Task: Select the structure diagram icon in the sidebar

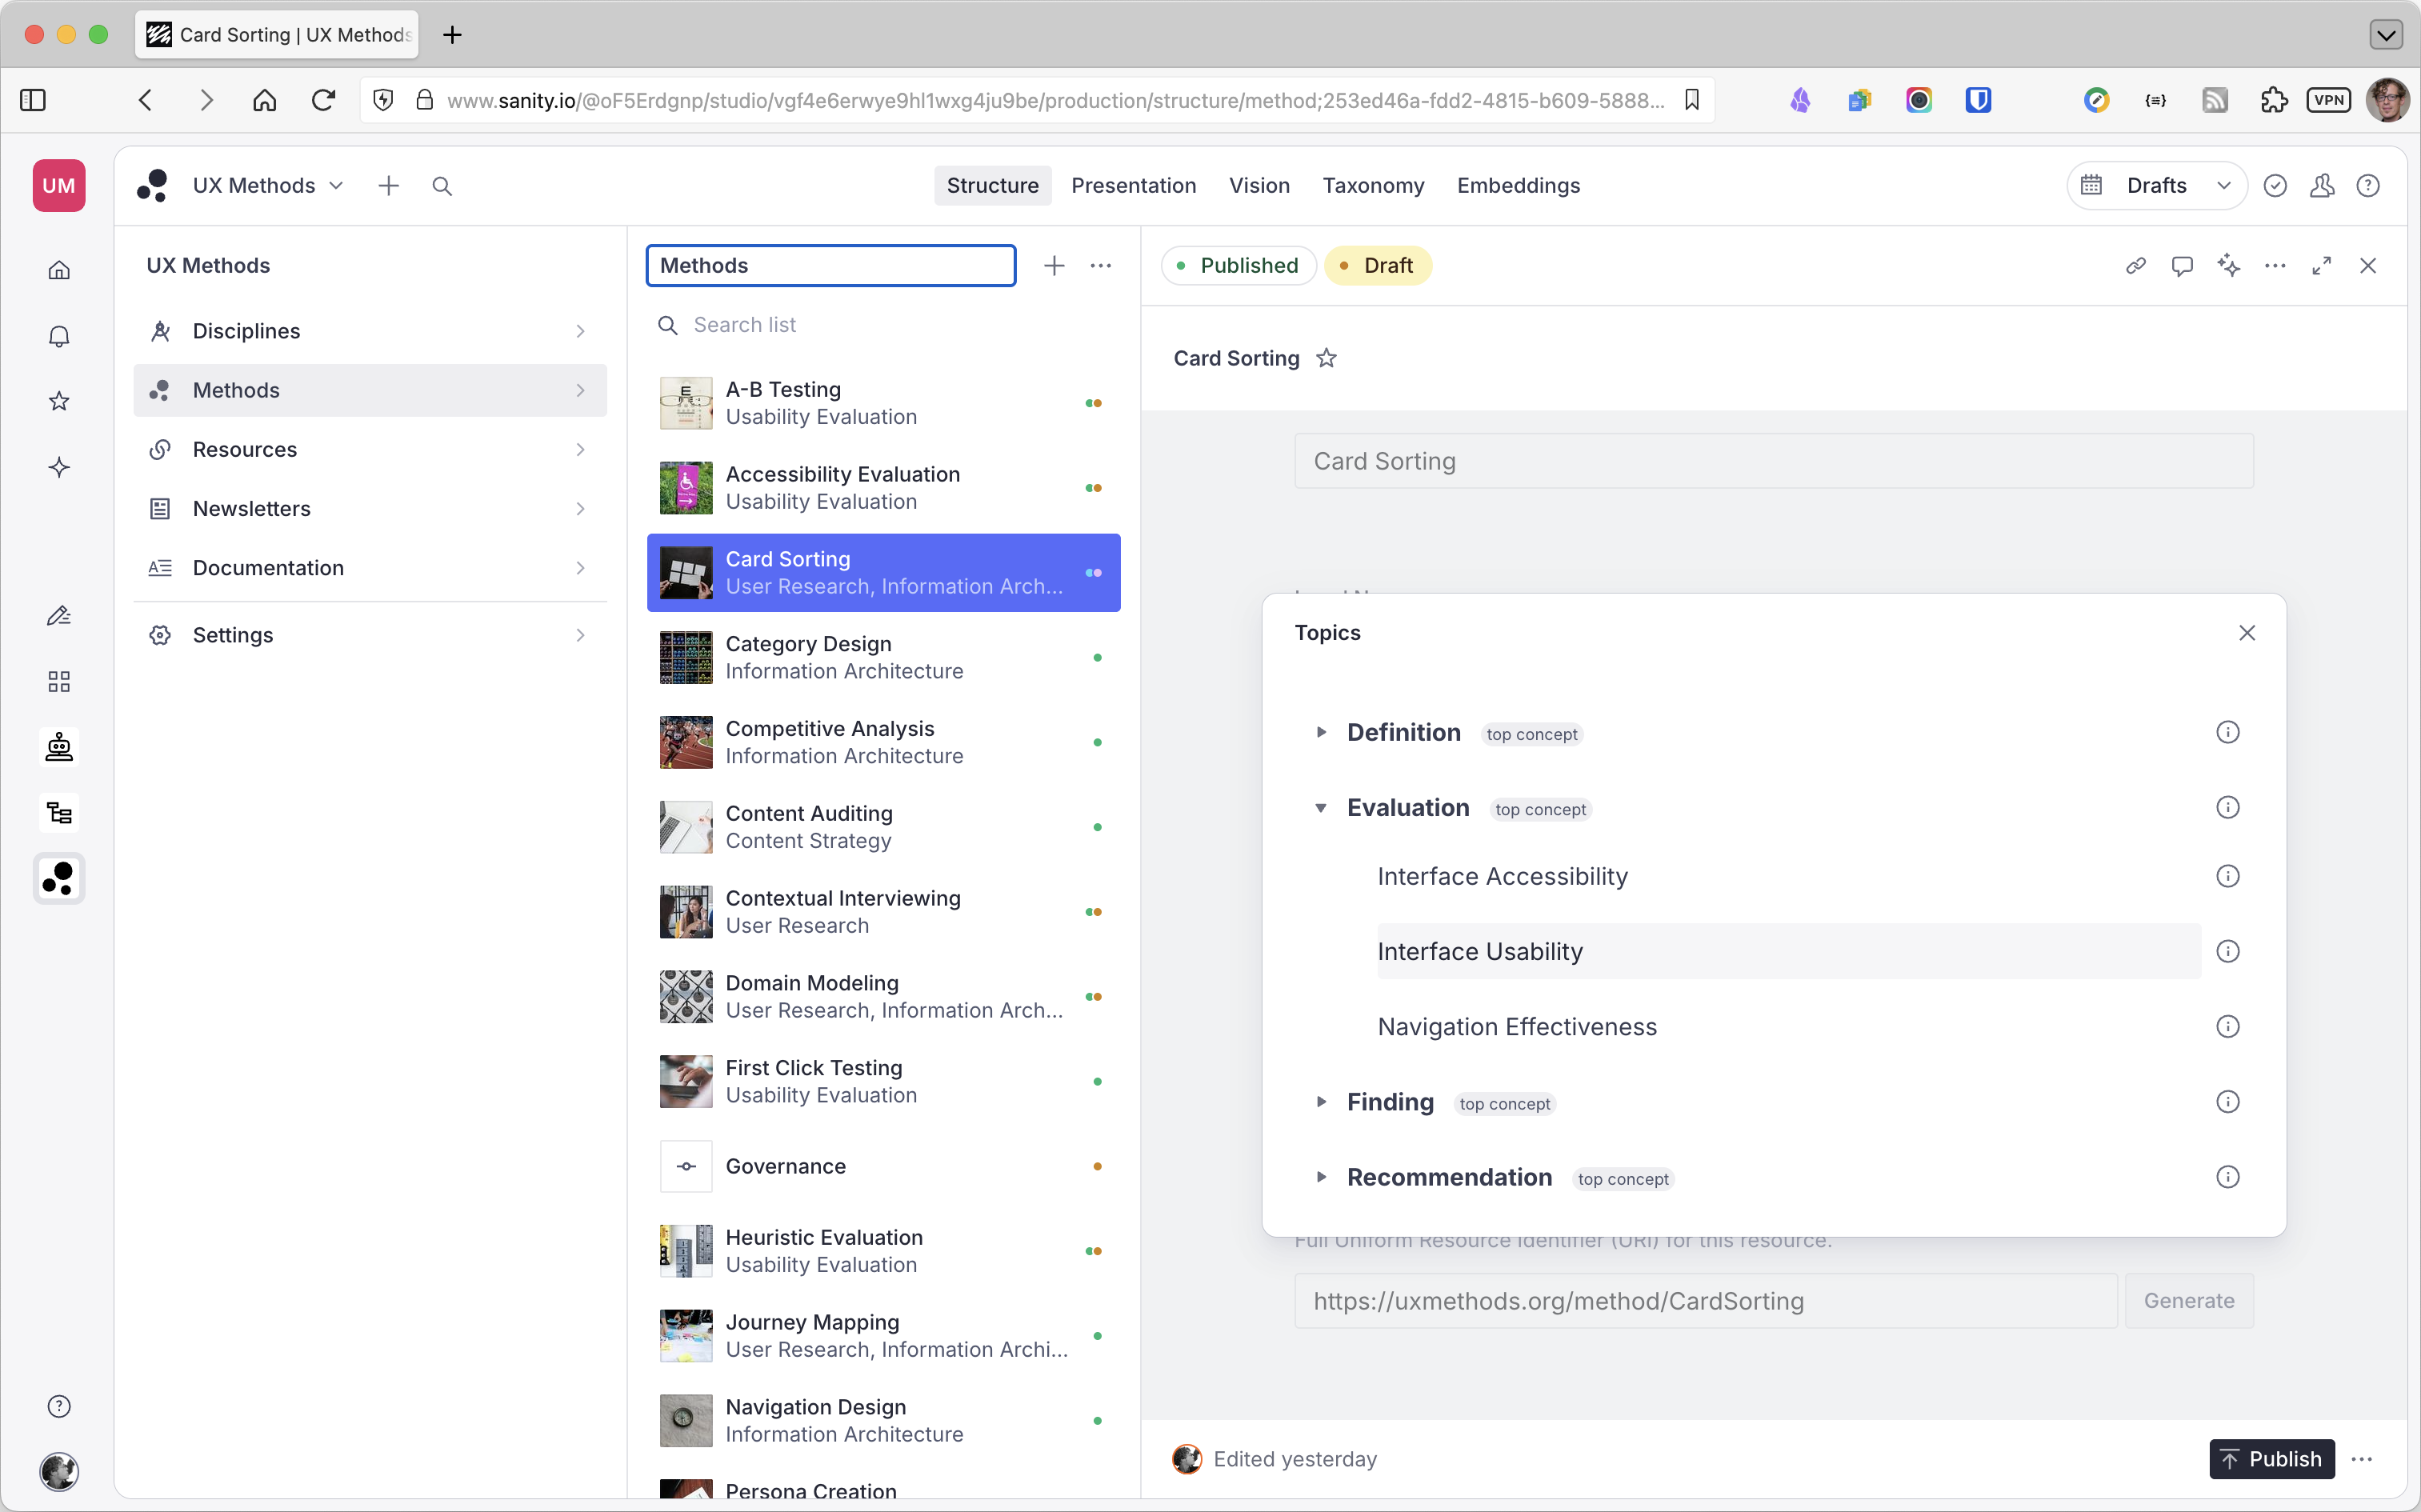Action: pyautogui.click(x=59, y=812)
